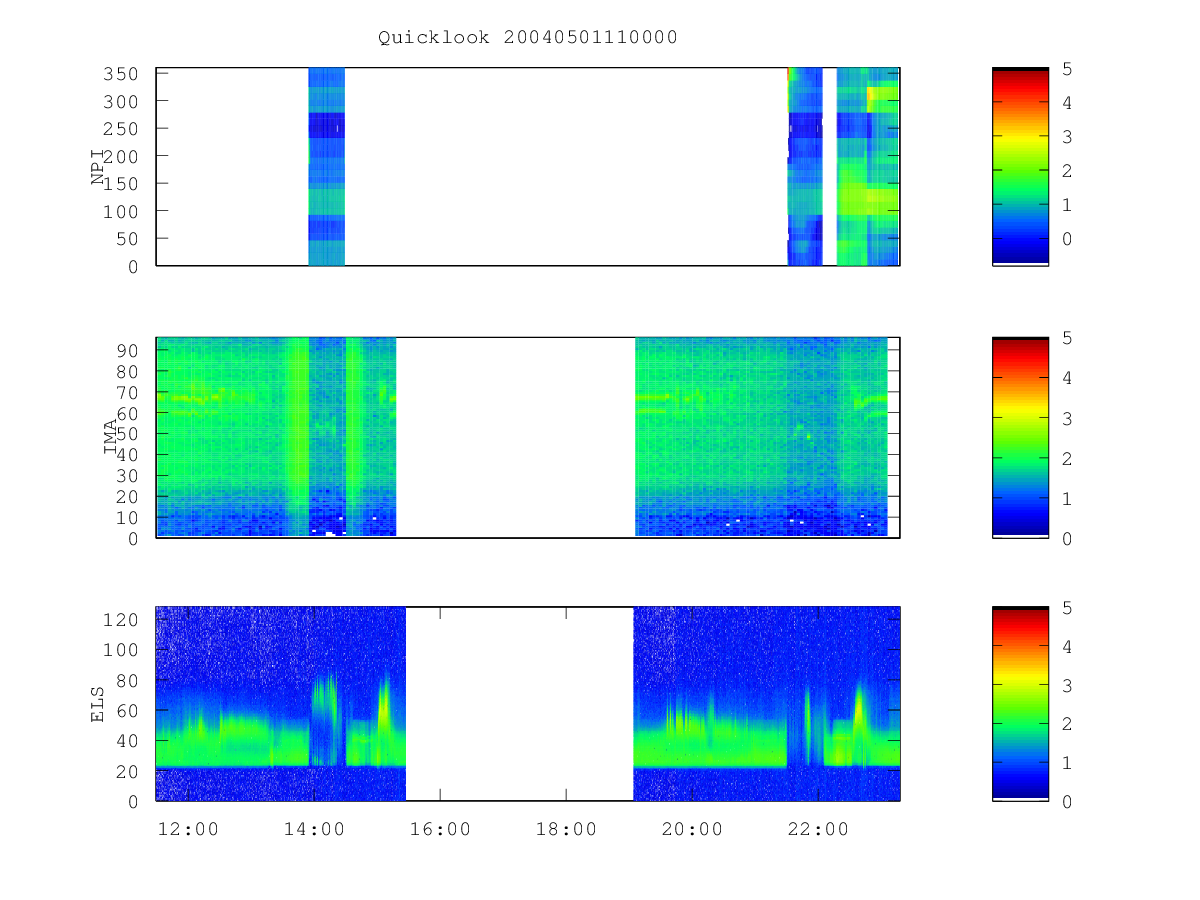
Task: Click the 250 tick on NPI axis
Action: pyautogui.click(x=122, y=129)
